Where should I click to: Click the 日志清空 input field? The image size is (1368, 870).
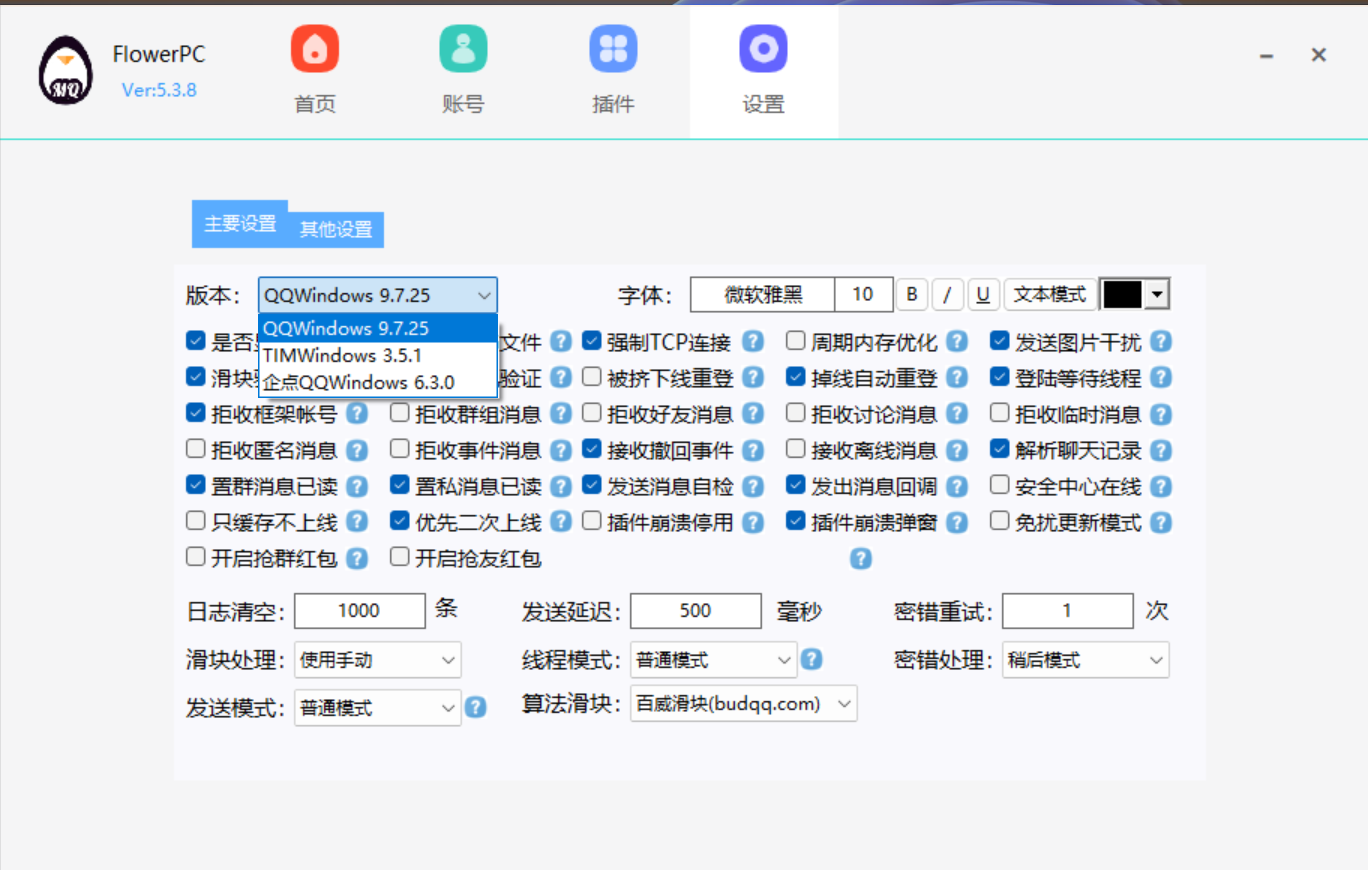click(359, 611)
